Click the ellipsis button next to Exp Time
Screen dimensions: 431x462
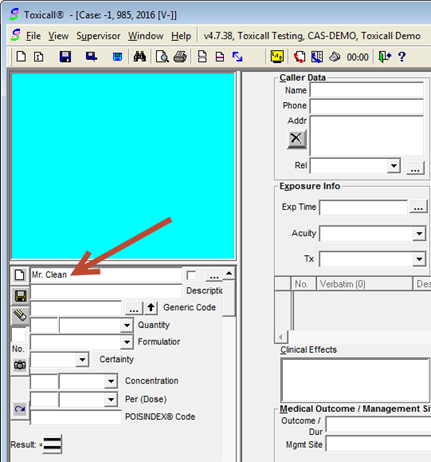tap(418, 207)
